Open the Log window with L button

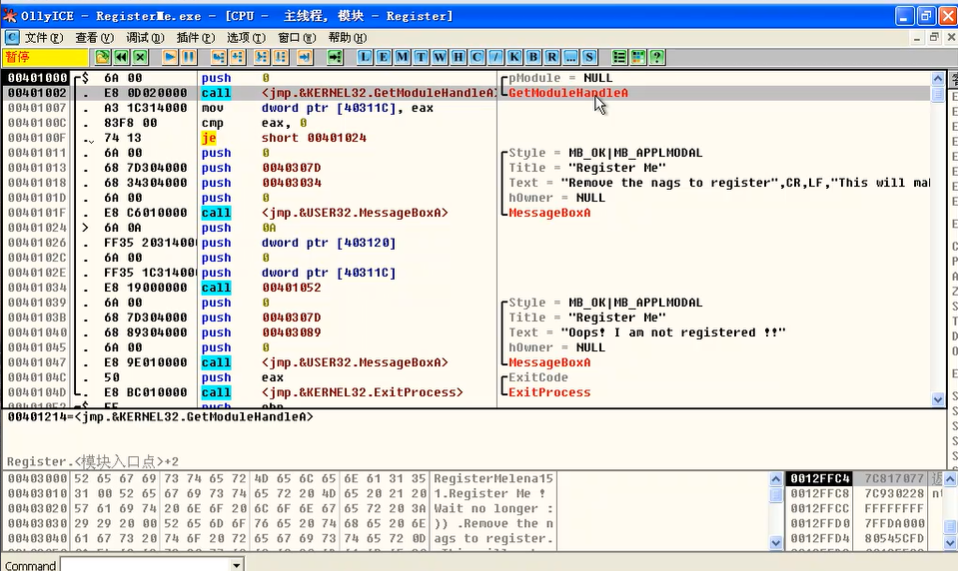coord(365,57)
